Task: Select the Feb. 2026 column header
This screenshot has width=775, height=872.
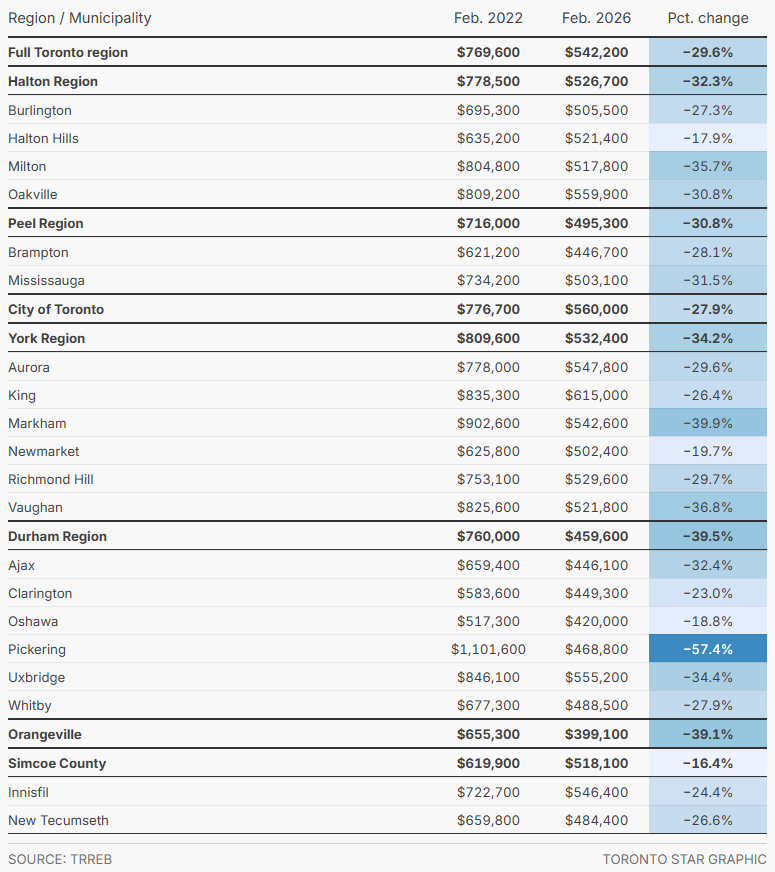Action: (596, 18)
